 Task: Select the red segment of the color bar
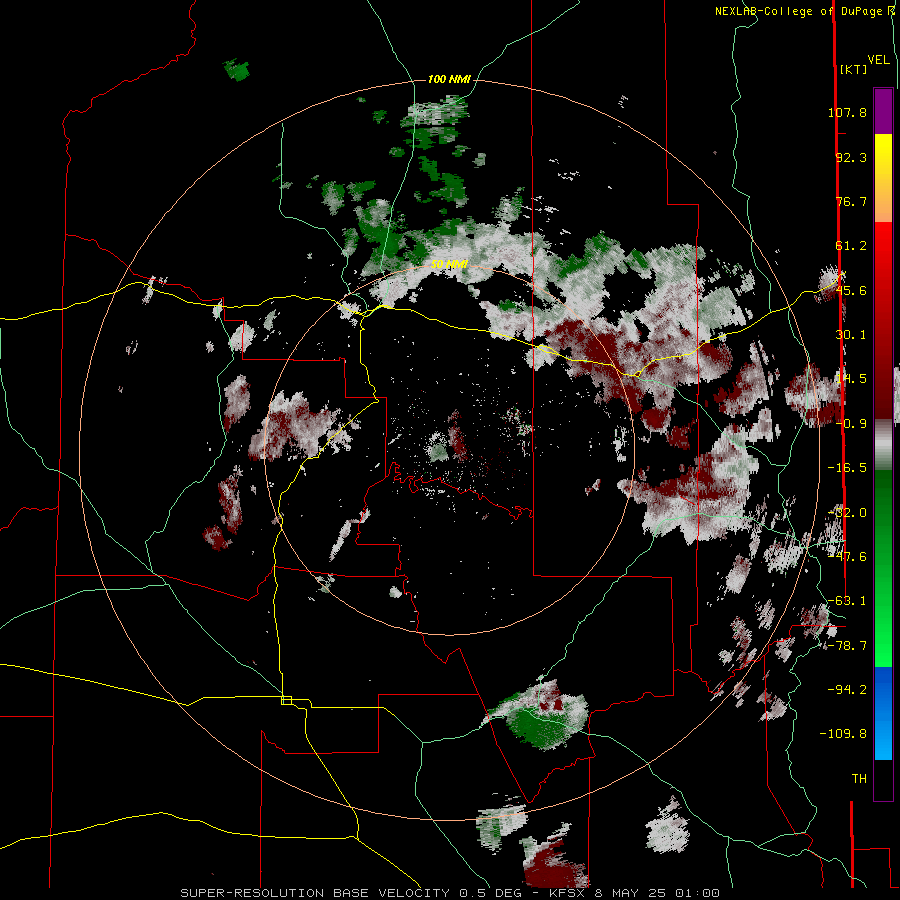(x=883, y=320)
